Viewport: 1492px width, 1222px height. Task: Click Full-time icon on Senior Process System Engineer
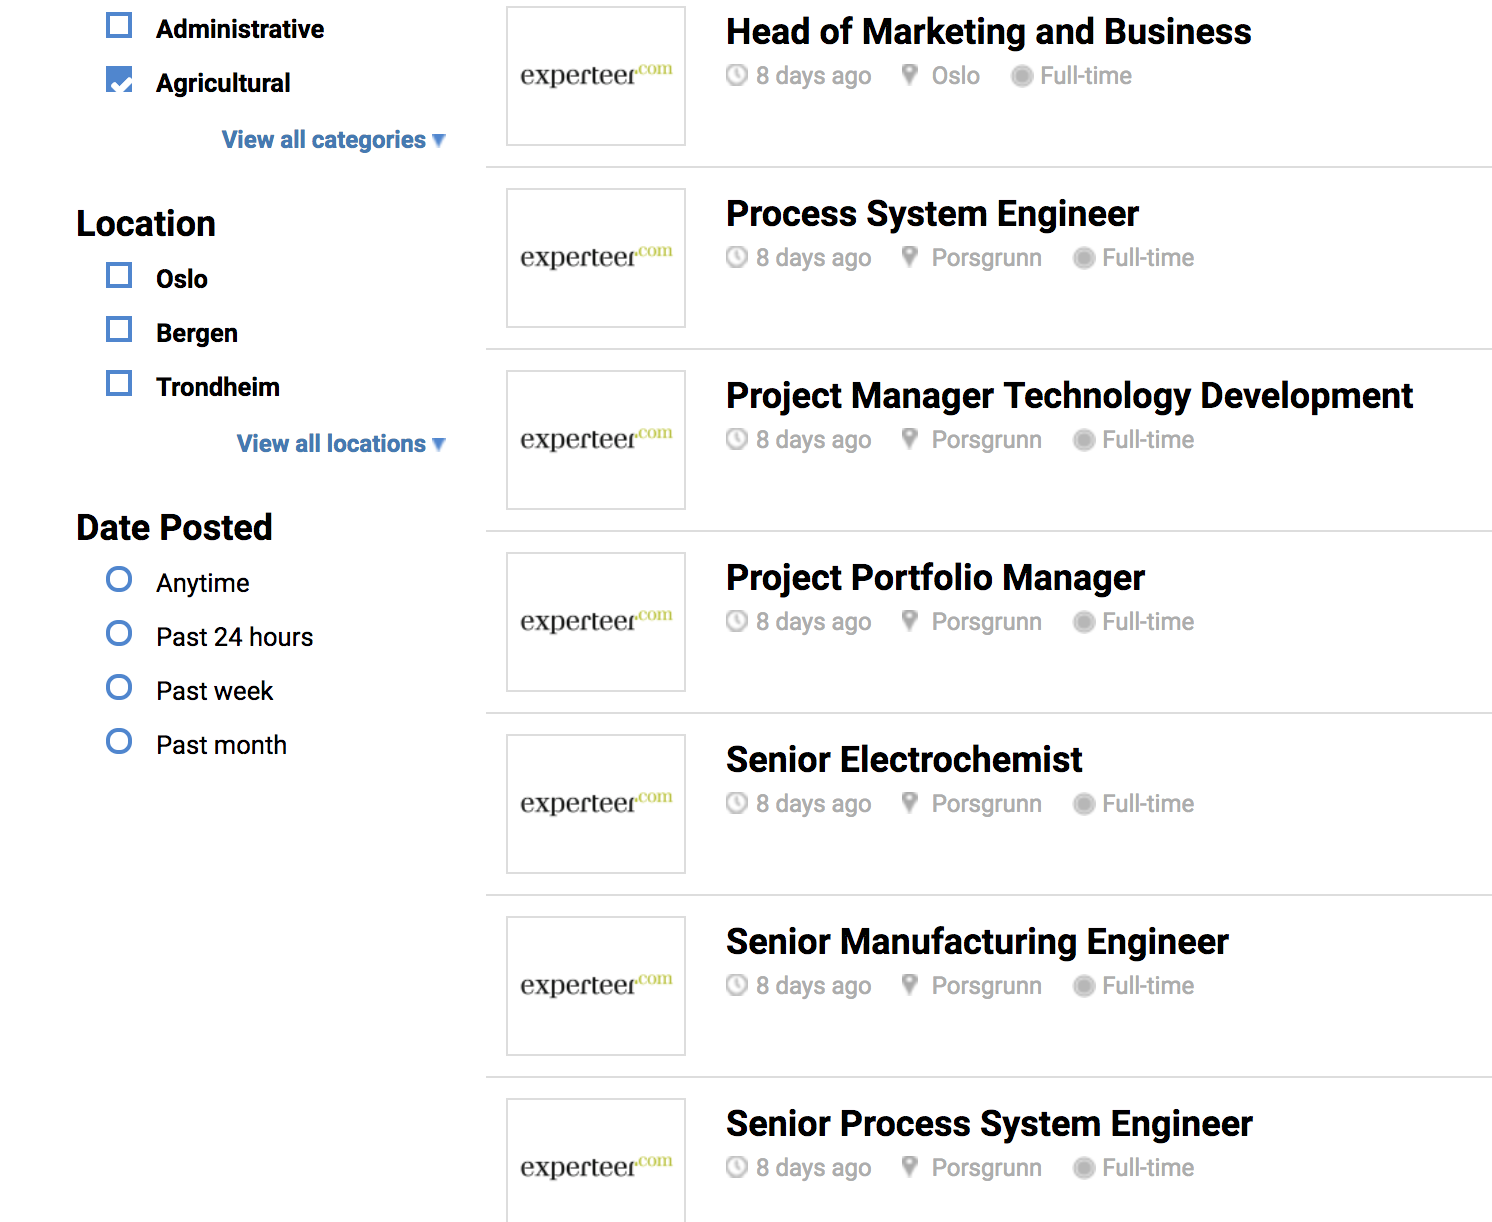[1084, 1168]
